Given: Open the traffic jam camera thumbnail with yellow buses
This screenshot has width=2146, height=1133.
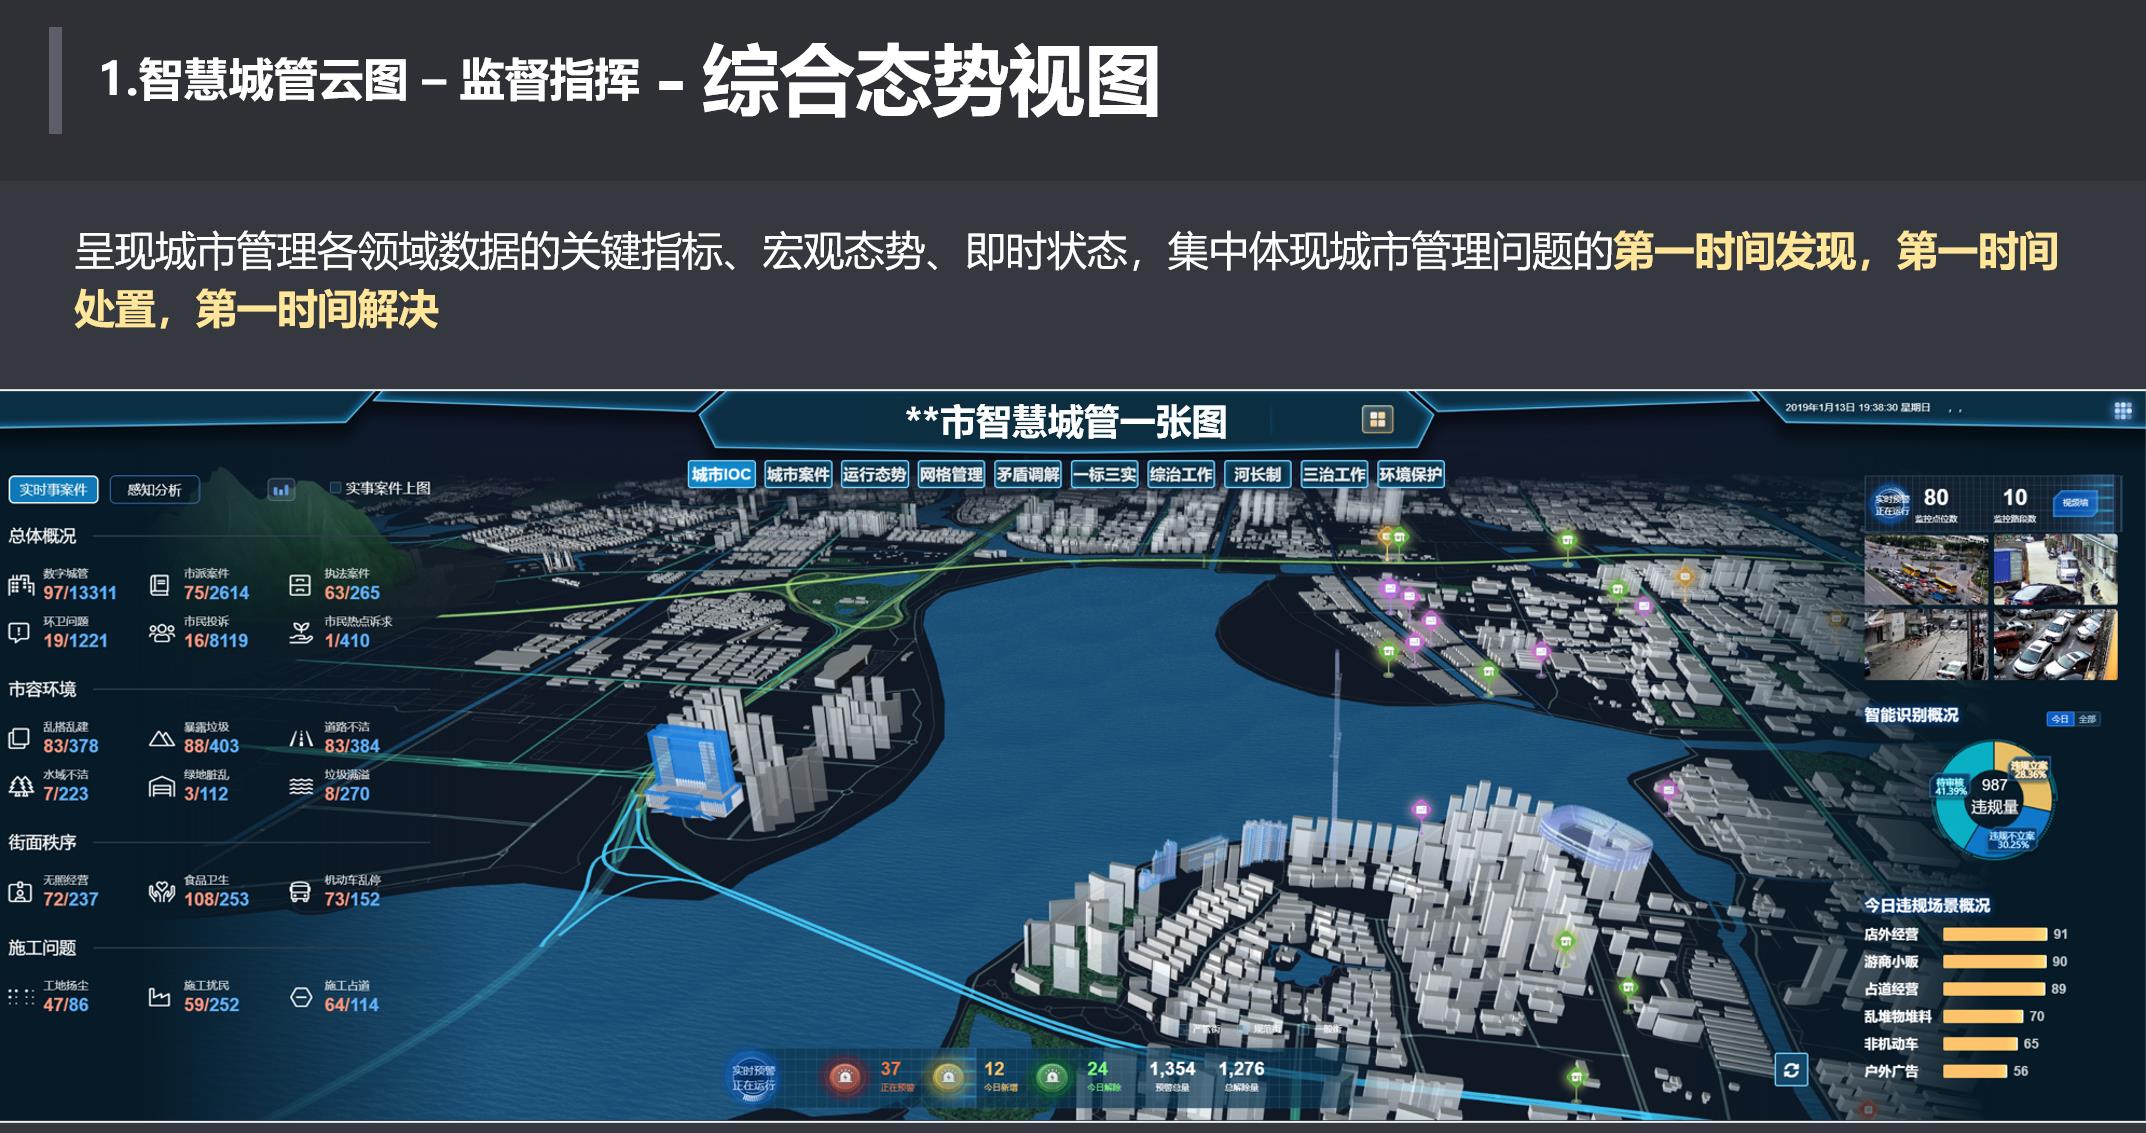Looking at the screenshot, I should click(1925, 569).
